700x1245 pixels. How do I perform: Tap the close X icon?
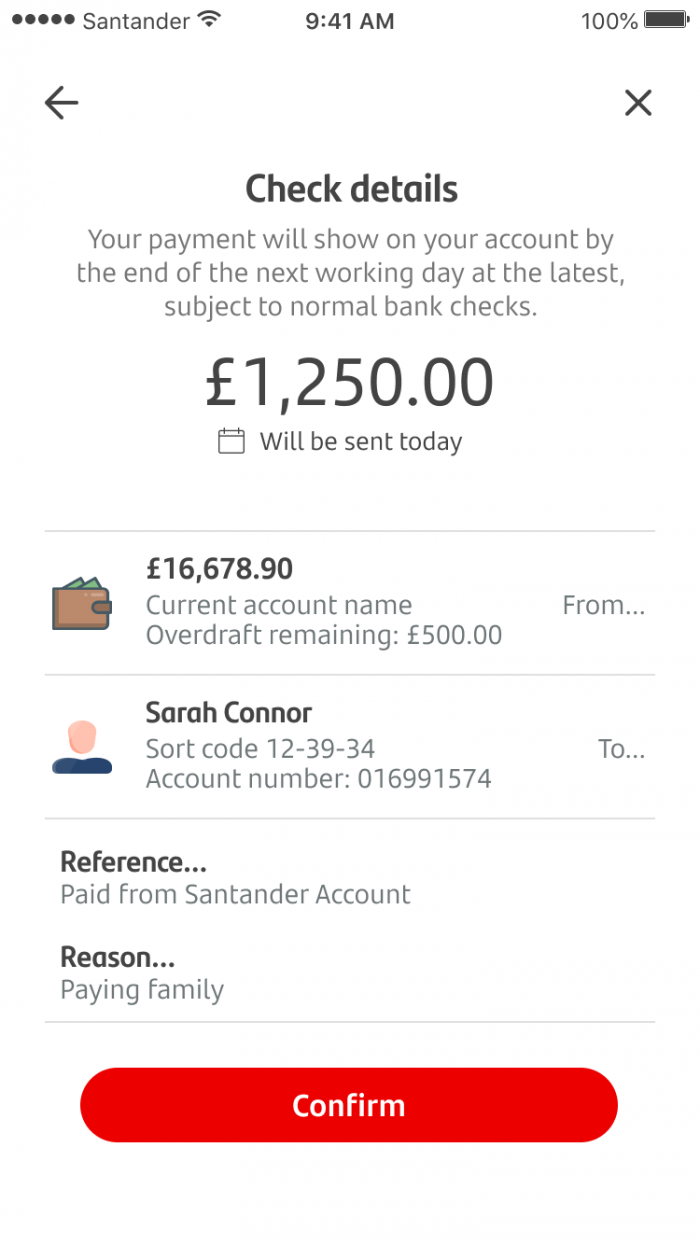(x=638, y=102)
